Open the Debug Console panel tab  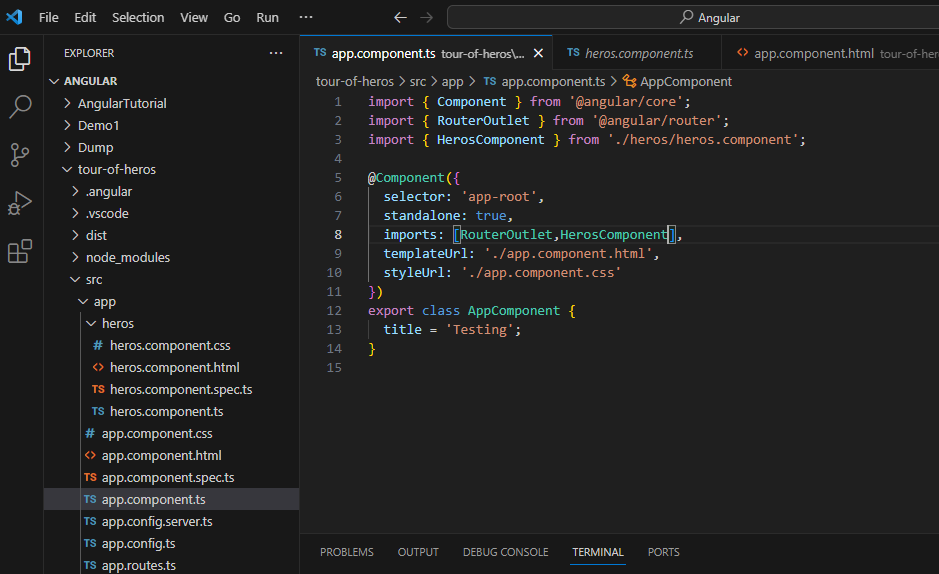(x=505, y=552)
